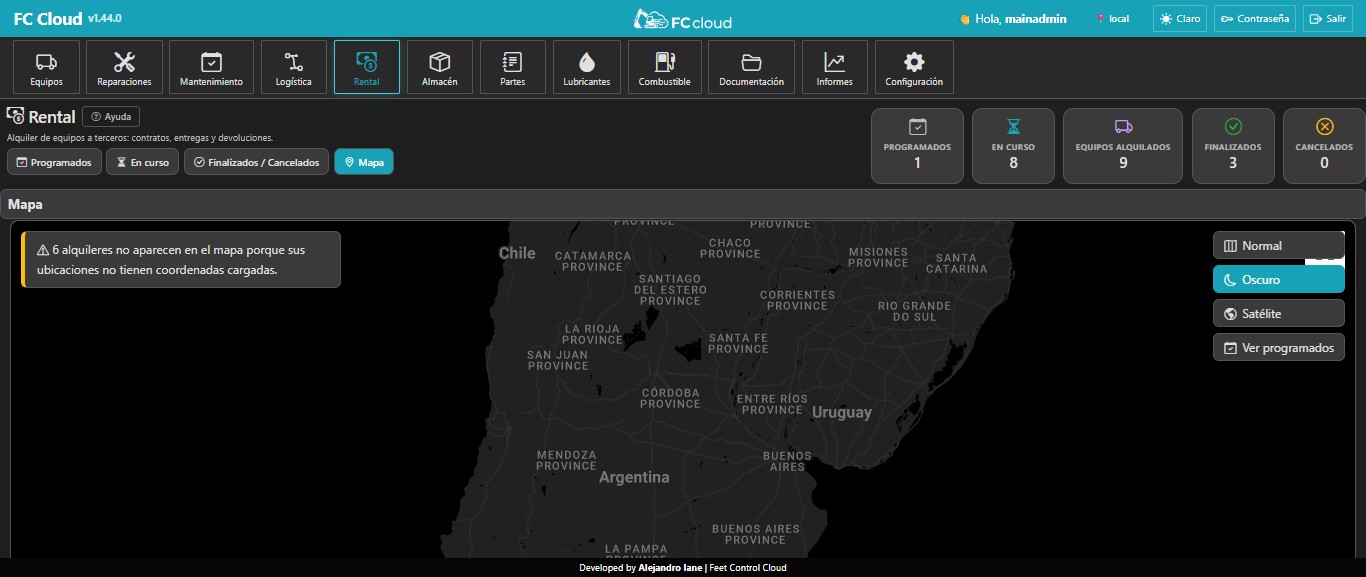
Task: Click the warning triangle in the alert
Action: point(43,251)
